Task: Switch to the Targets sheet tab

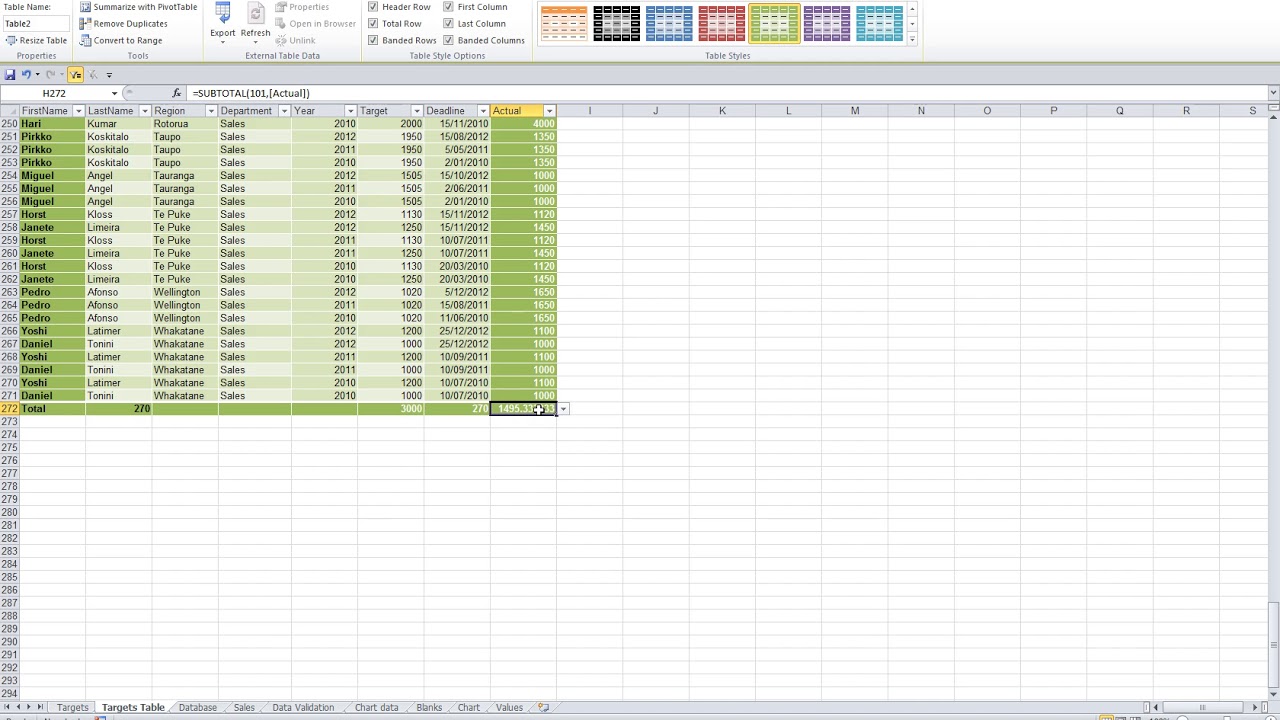Action: coord(72,708)
